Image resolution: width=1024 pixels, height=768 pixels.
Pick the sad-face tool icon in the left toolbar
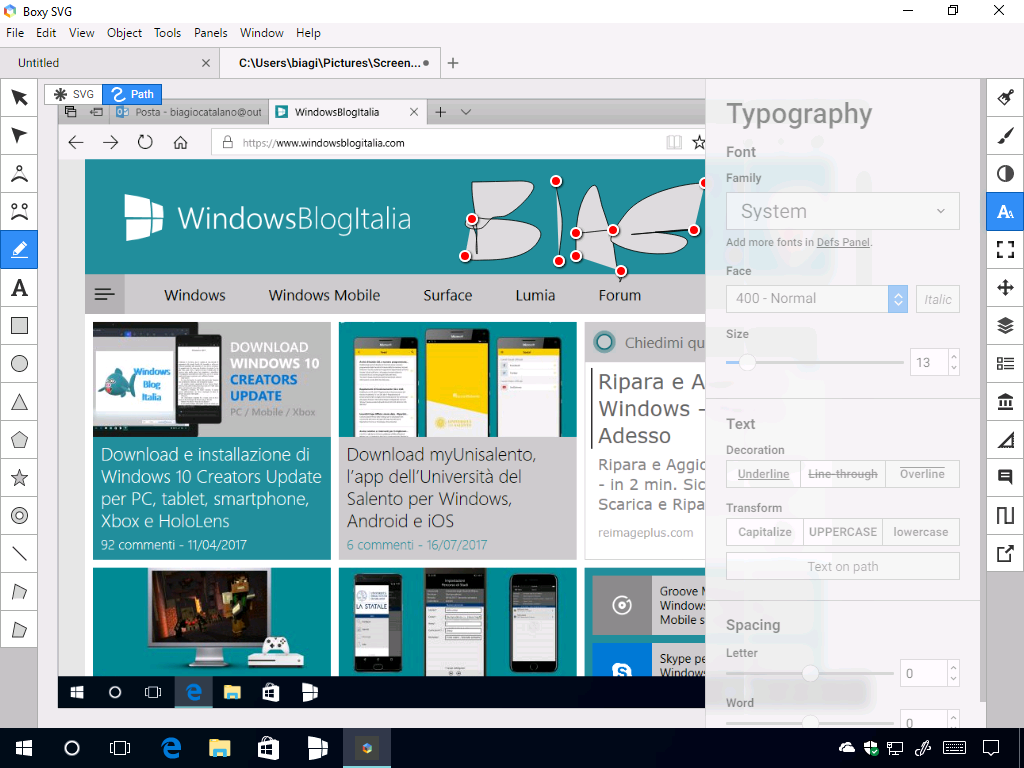pyautogui.click(x=19, y=212)
